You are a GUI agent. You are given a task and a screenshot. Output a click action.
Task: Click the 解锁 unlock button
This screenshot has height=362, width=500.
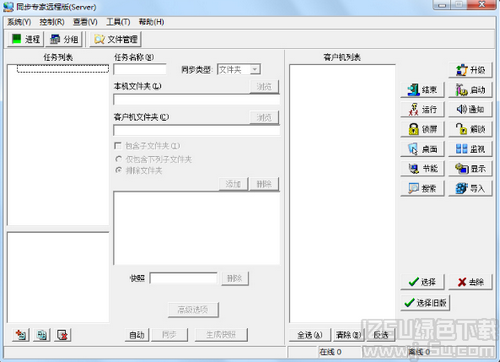(x=470, y=129)
